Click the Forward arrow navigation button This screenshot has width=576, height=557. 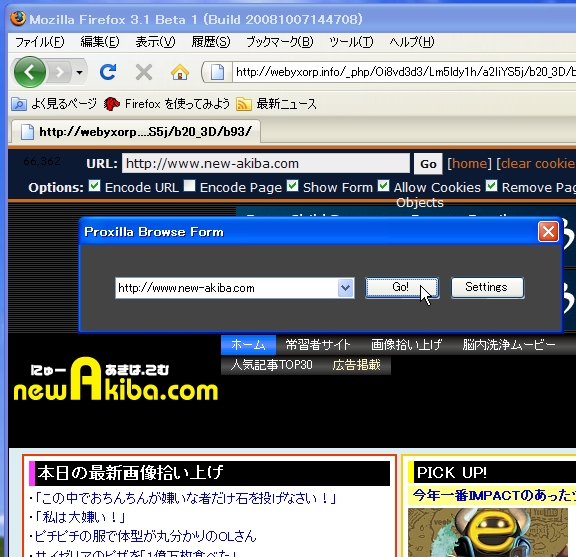click(59, 72)
